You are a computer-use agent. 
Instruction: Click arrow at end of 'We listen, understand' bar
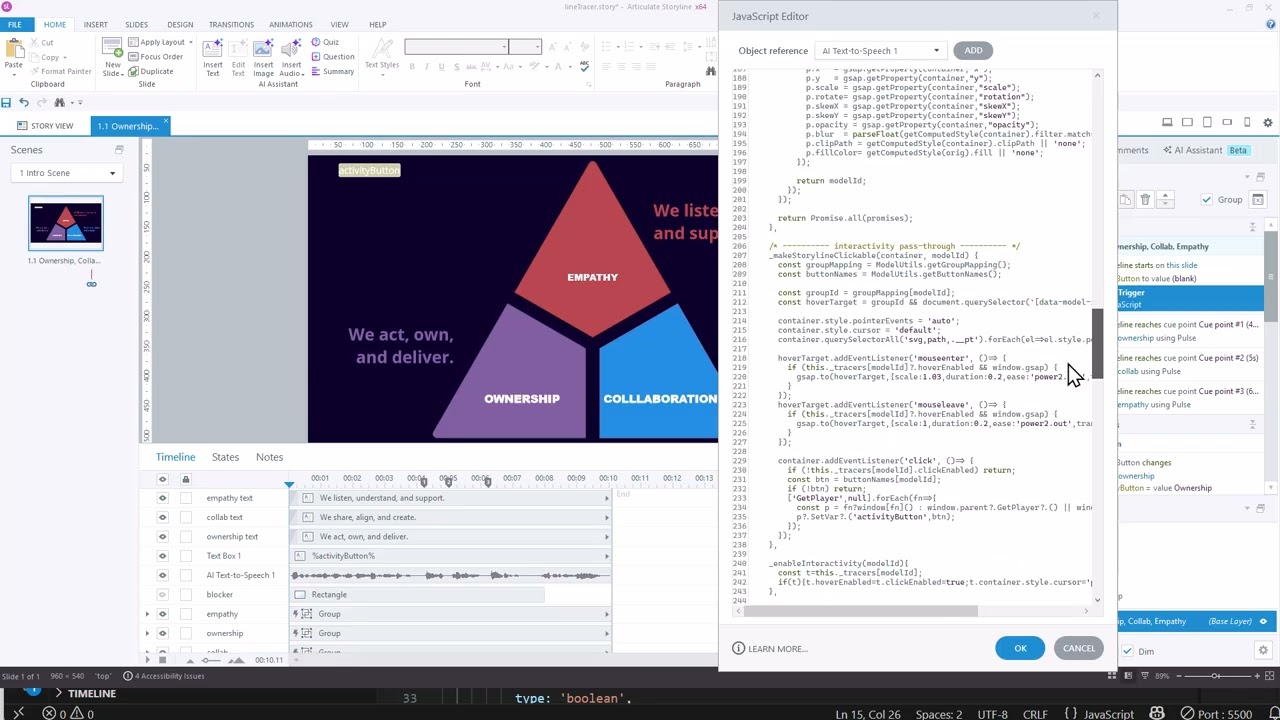click(x=606, y=498)
